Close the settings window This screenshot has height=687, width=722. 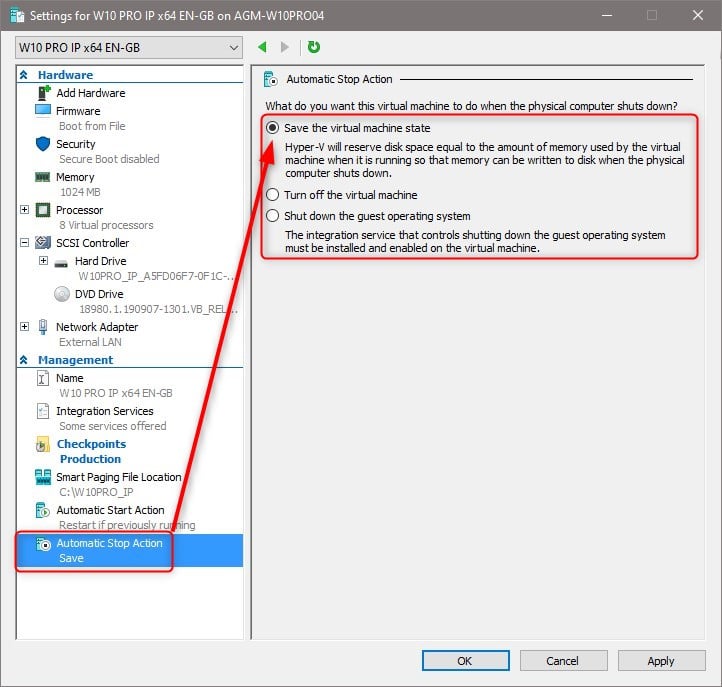pyautogui.click(x=698, y=15)
